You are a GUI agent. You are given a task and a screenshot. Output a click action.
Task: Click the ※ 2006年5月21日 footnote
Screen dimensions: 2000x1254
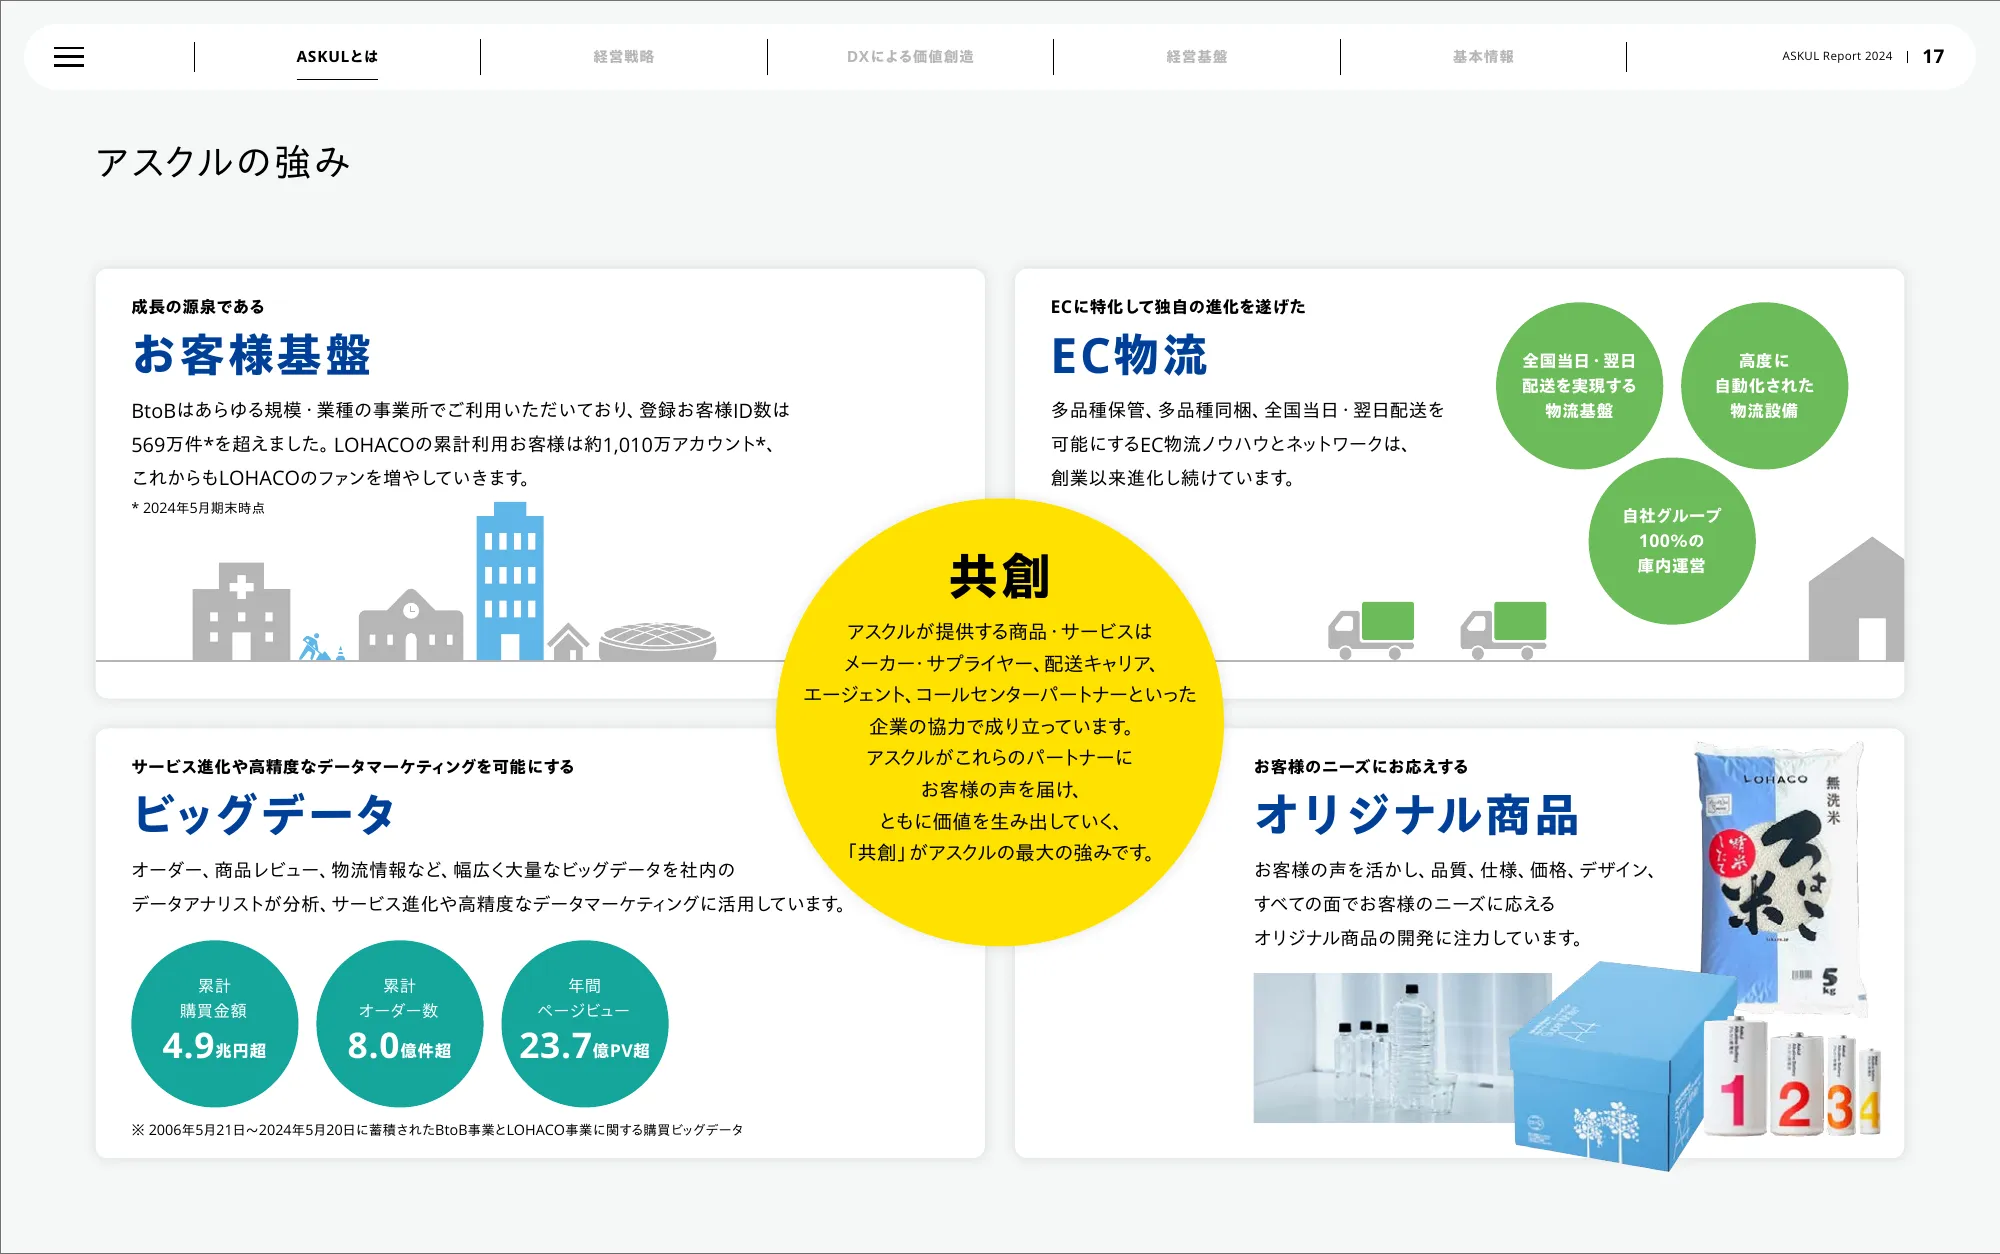coord(437,1130)
